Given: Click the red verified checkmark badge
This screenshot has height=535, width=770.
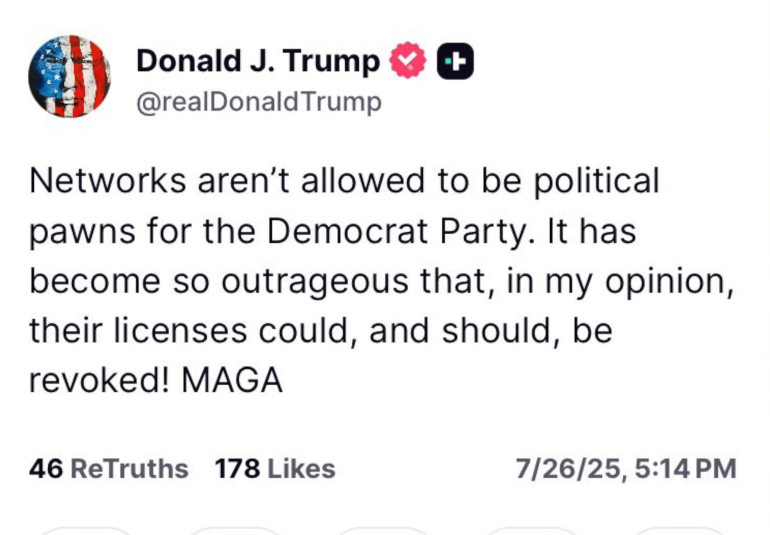Looking at the screenshot, I should tap(407, 62).
